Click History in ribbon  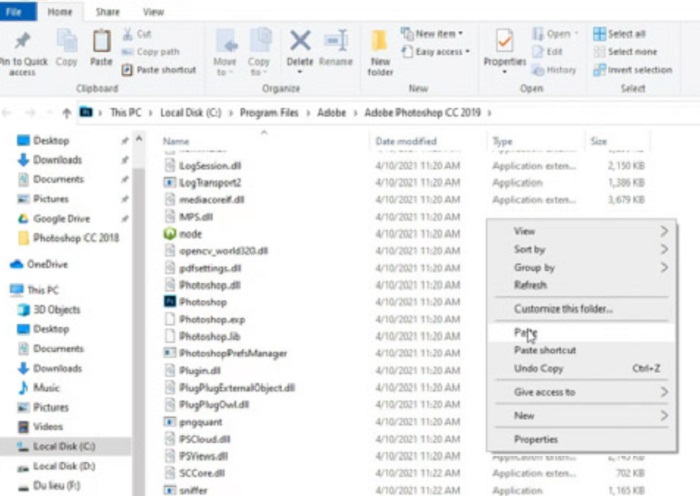554,70
